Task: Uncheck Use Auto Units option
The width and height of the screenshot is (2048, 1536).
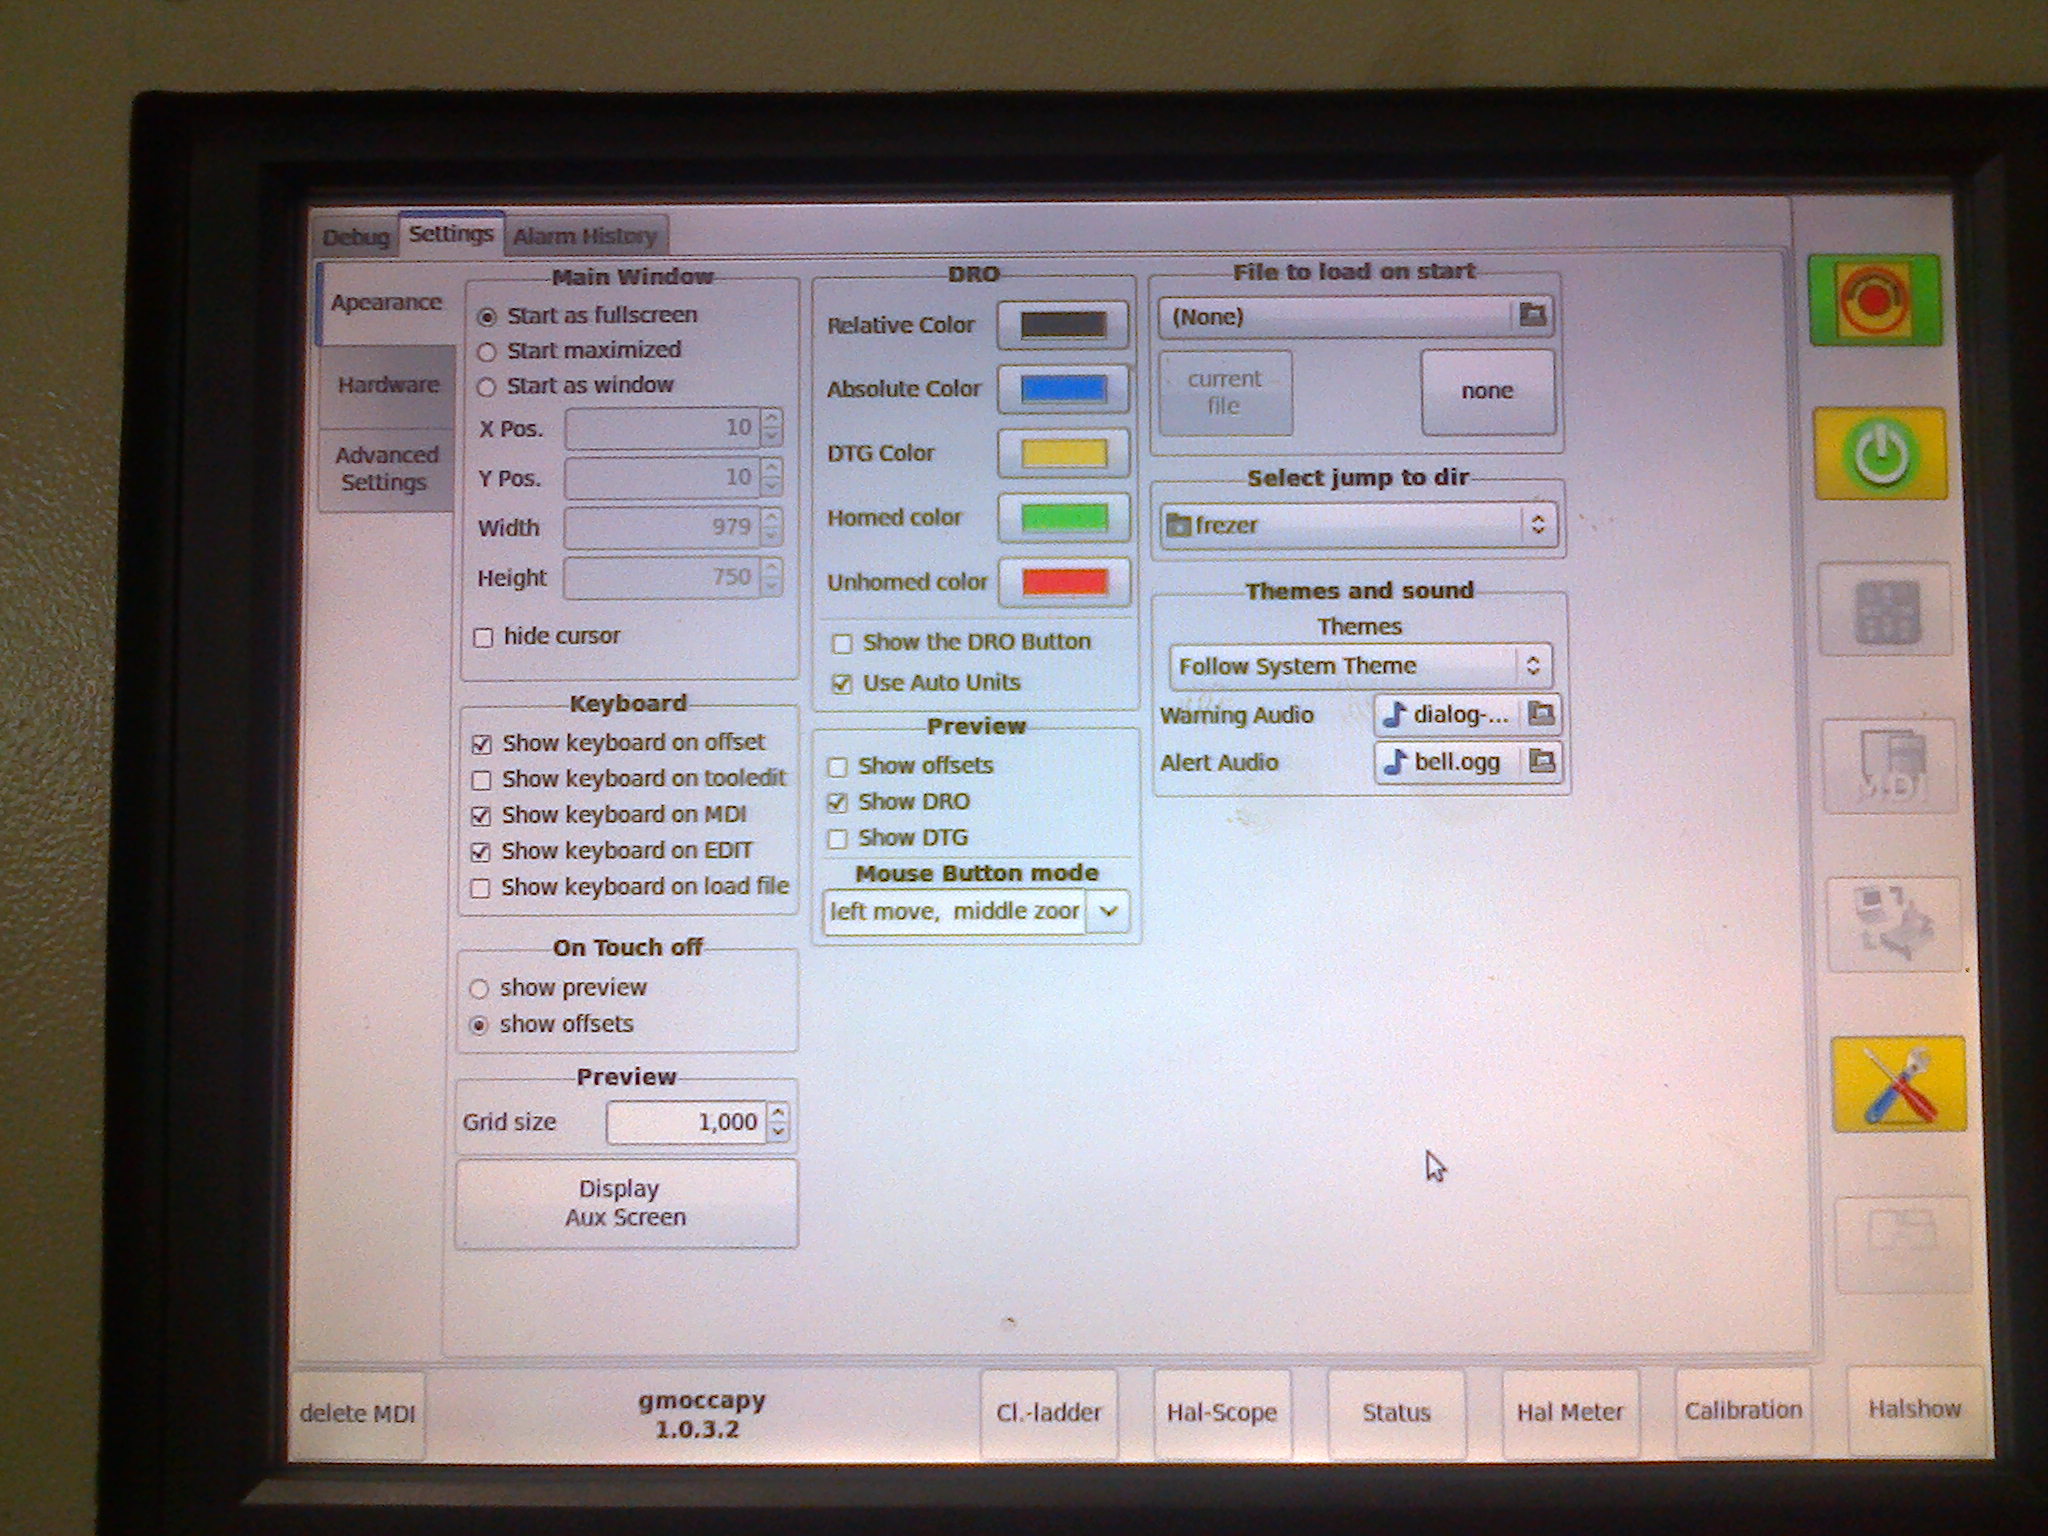Action: [x=842, y=684]
